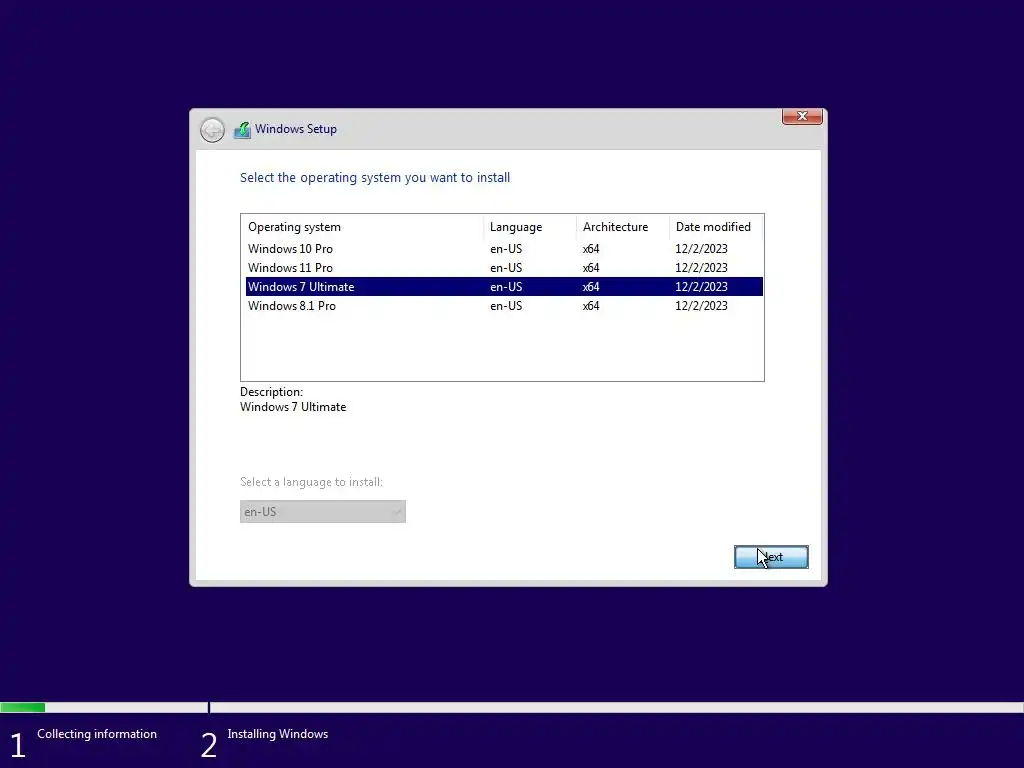Select Windows 10 Pro row
The image size is (1024, 768).
tap(504, 249)
